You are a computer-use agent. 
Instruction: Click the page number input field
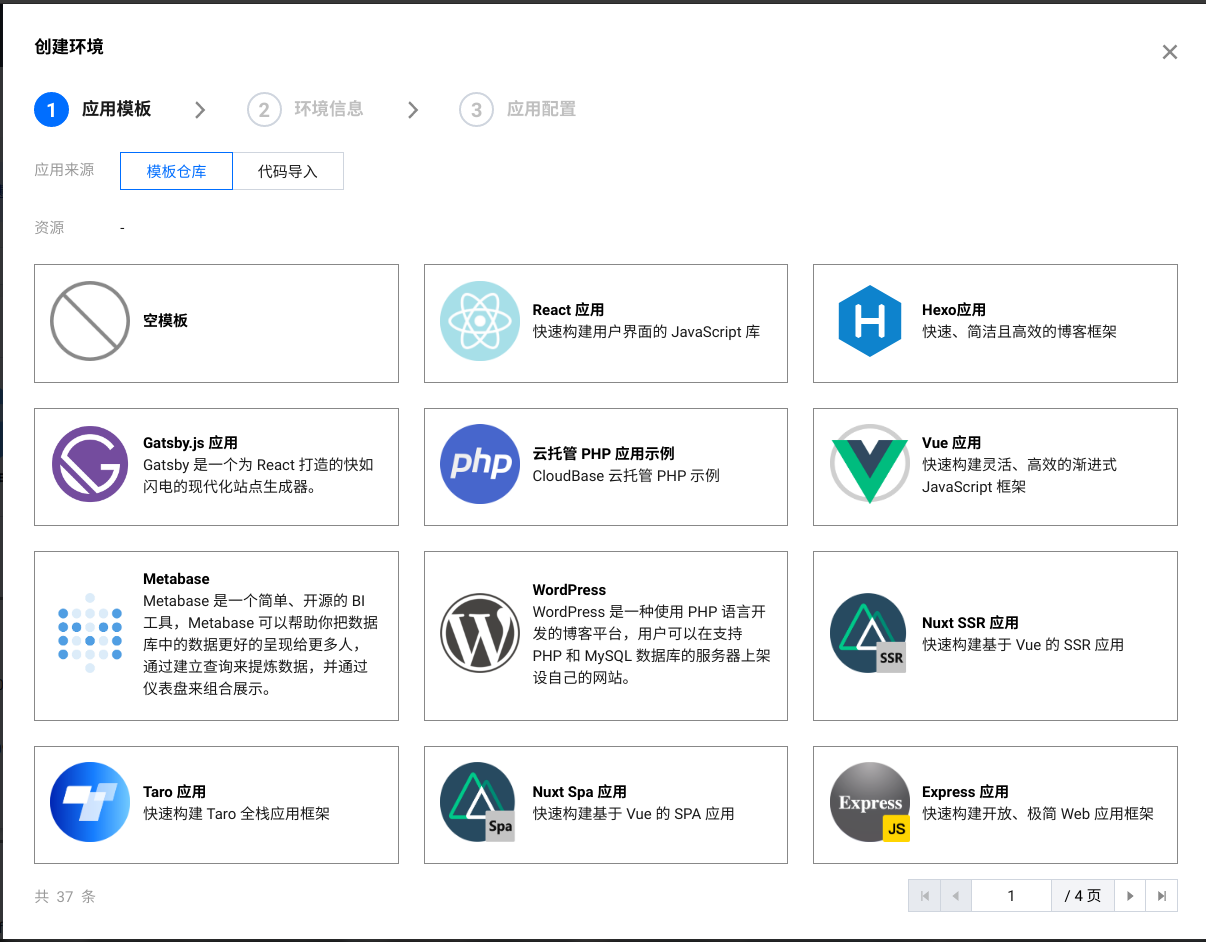(x=1011, y=896)
